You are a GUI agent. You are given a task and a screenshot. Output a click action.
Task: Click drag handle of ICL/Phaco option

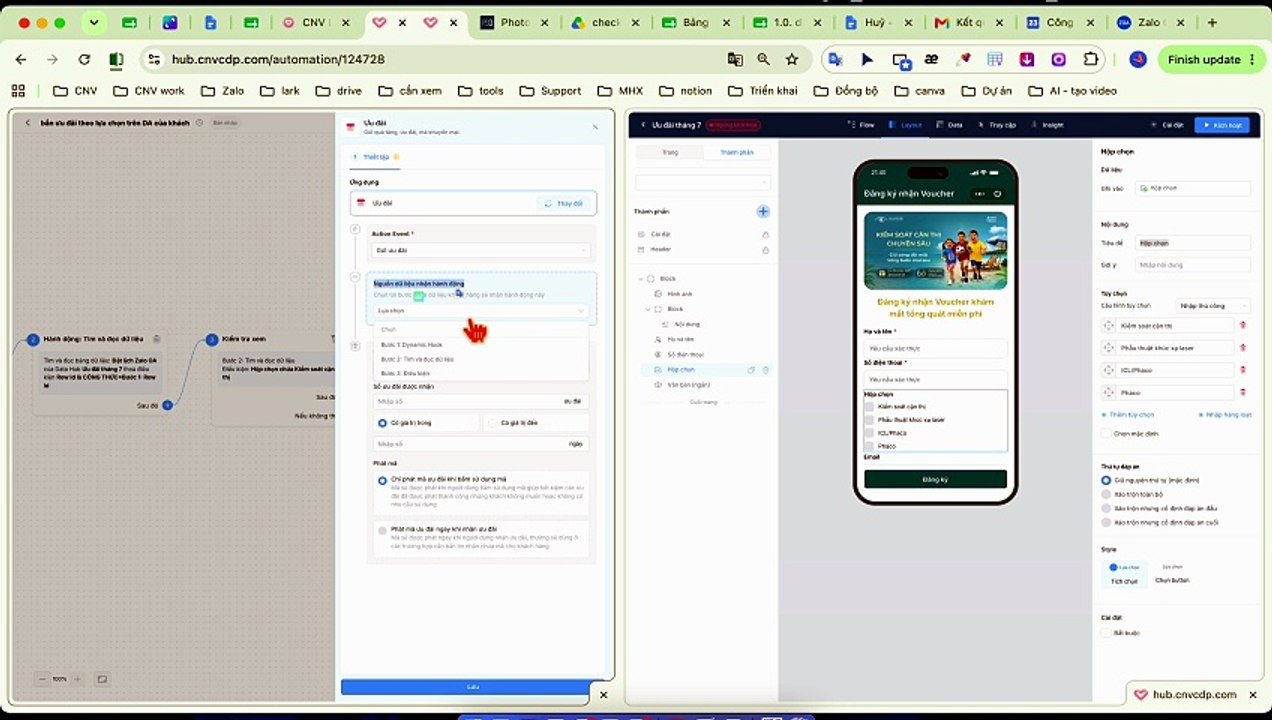[x=1108, y=370]
